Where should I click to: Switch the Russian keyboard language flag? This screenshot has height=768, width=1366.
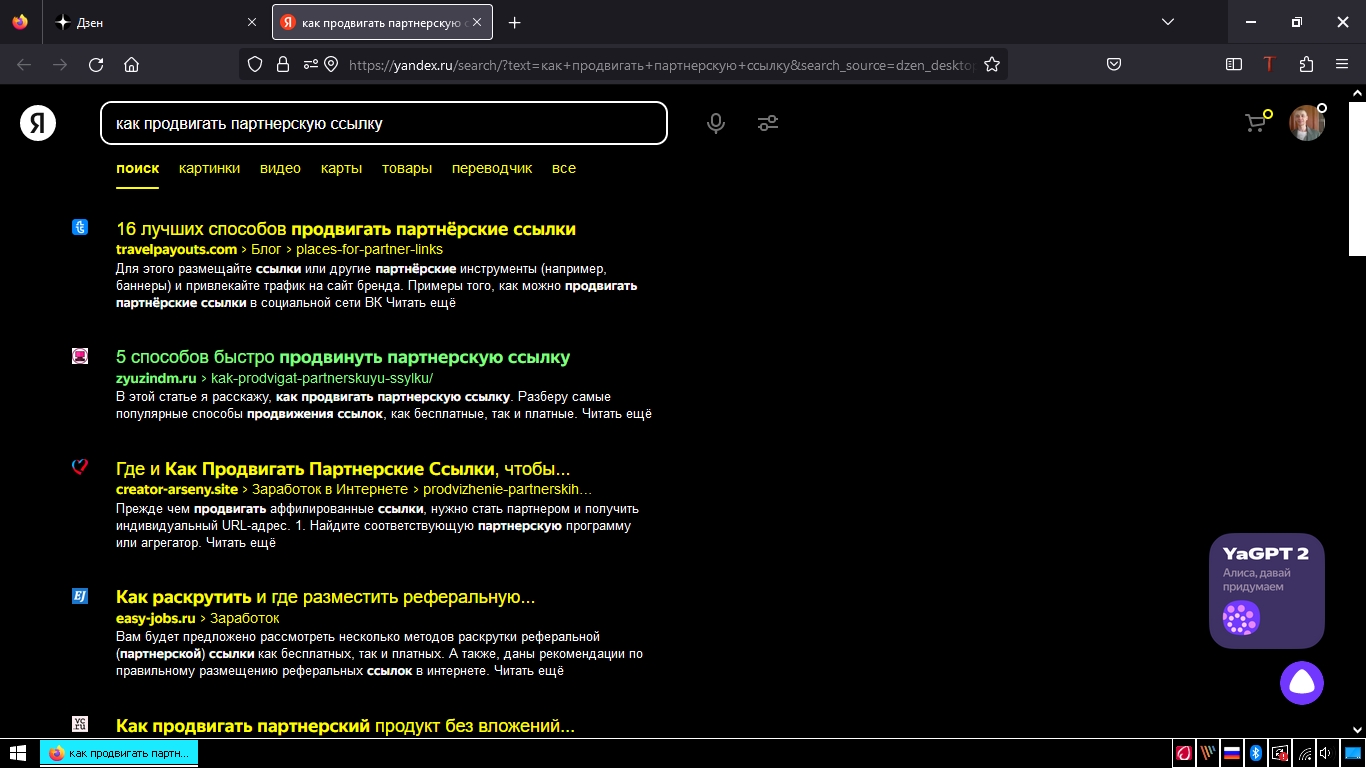point(1232,753)
